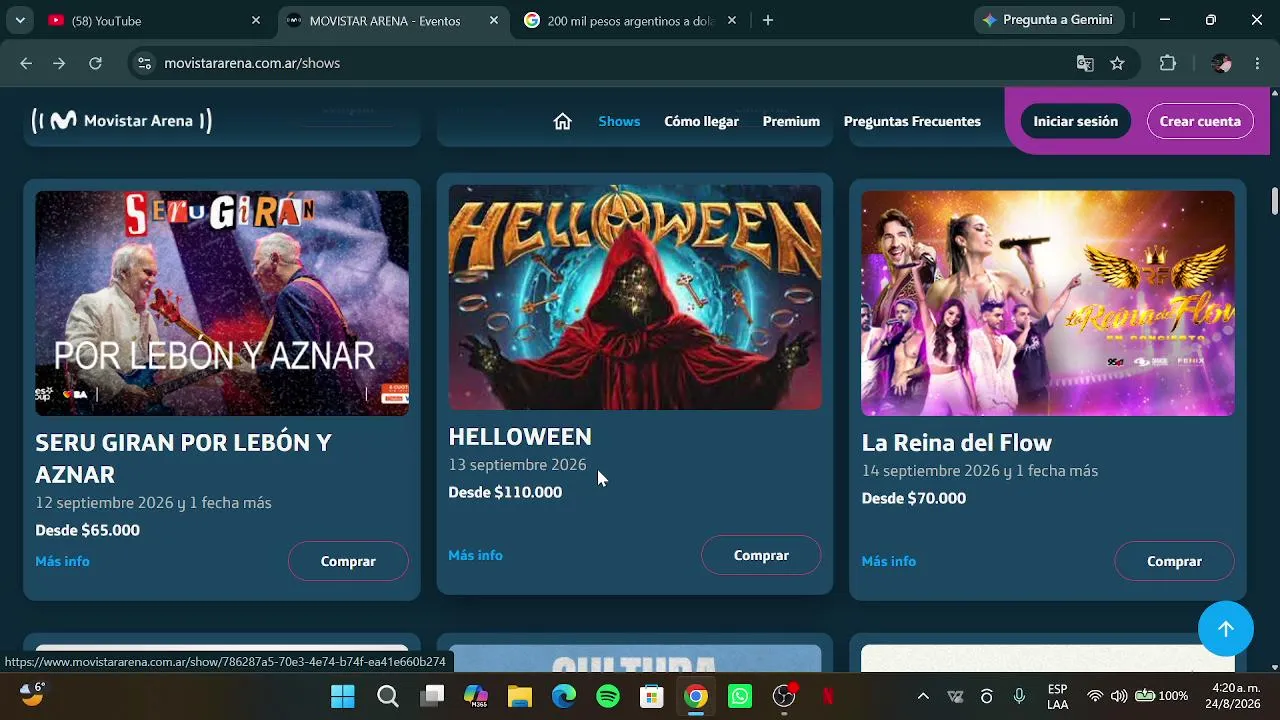
Task: Open the Cómo llegar page
Action: [701, 121]
